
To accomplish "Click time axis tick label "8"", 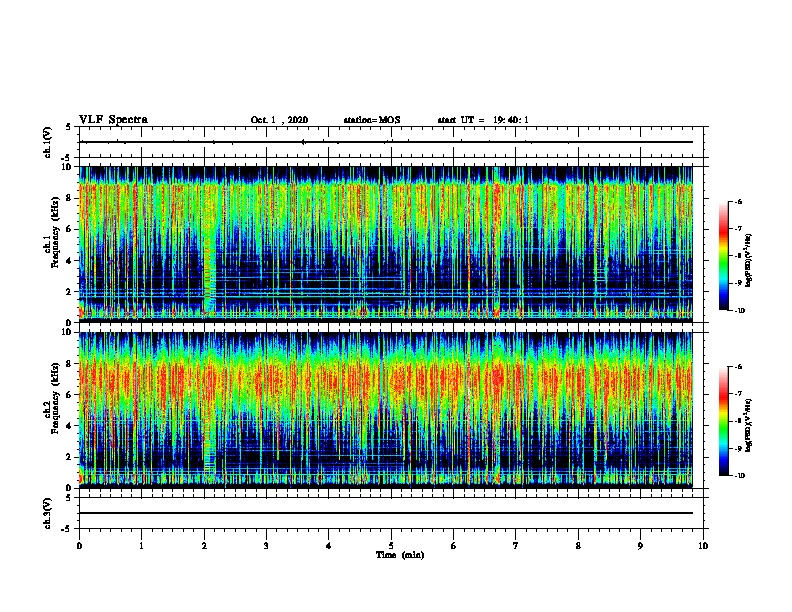I will (578, 546).
